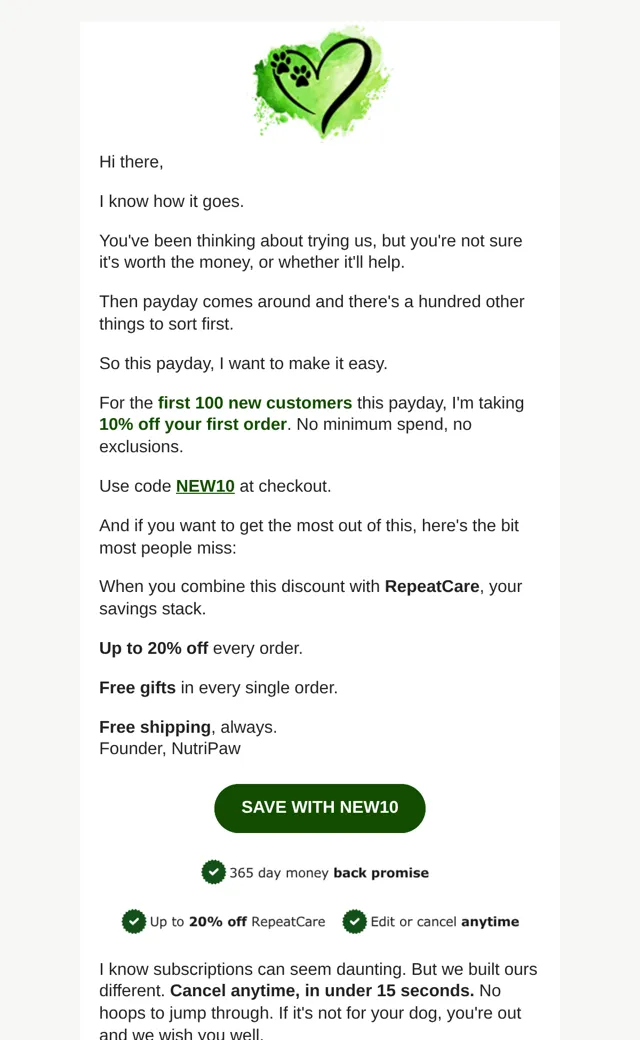Image resolution: width=640 pixels, height=1040 pixels.
Task: Click the SAVE WITH NEW10 button
Action: click(320, 808)
